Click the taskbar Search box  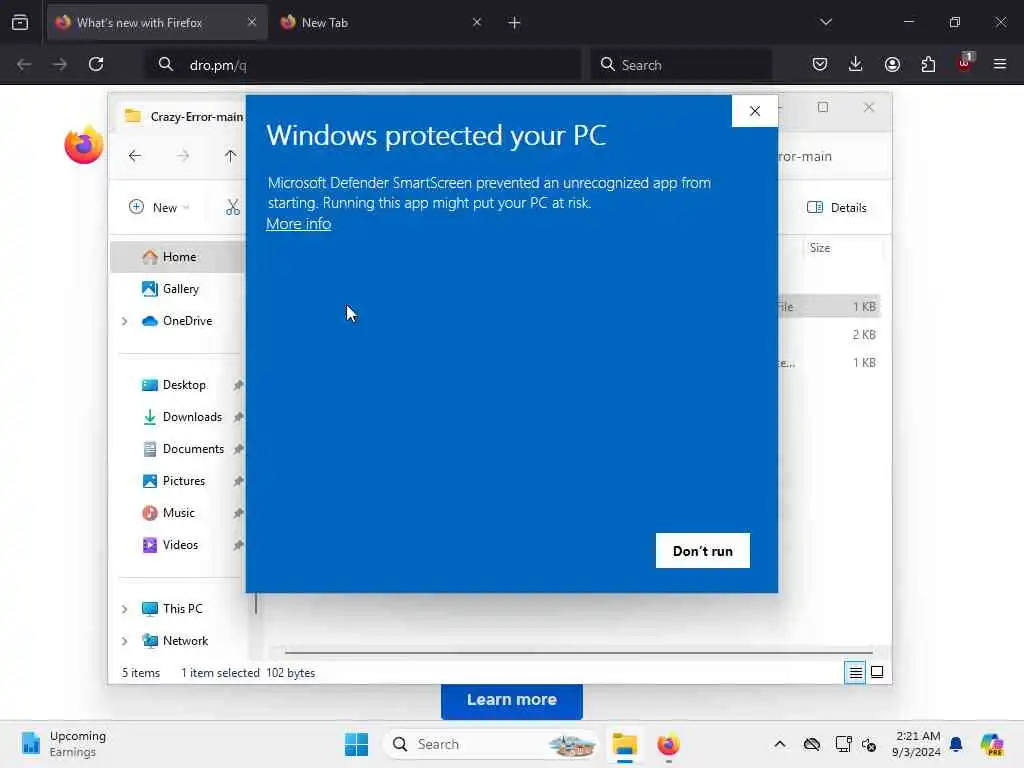pyautogui.click(x=491, y=744)
